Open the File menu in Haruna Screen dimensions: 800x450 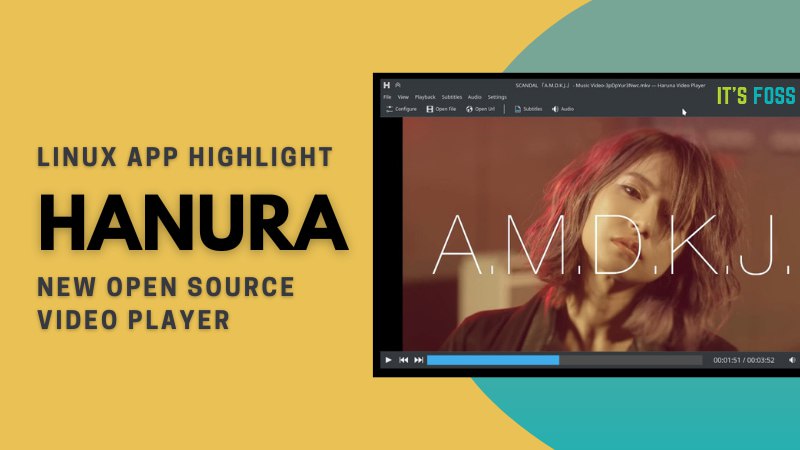(387, 97)
